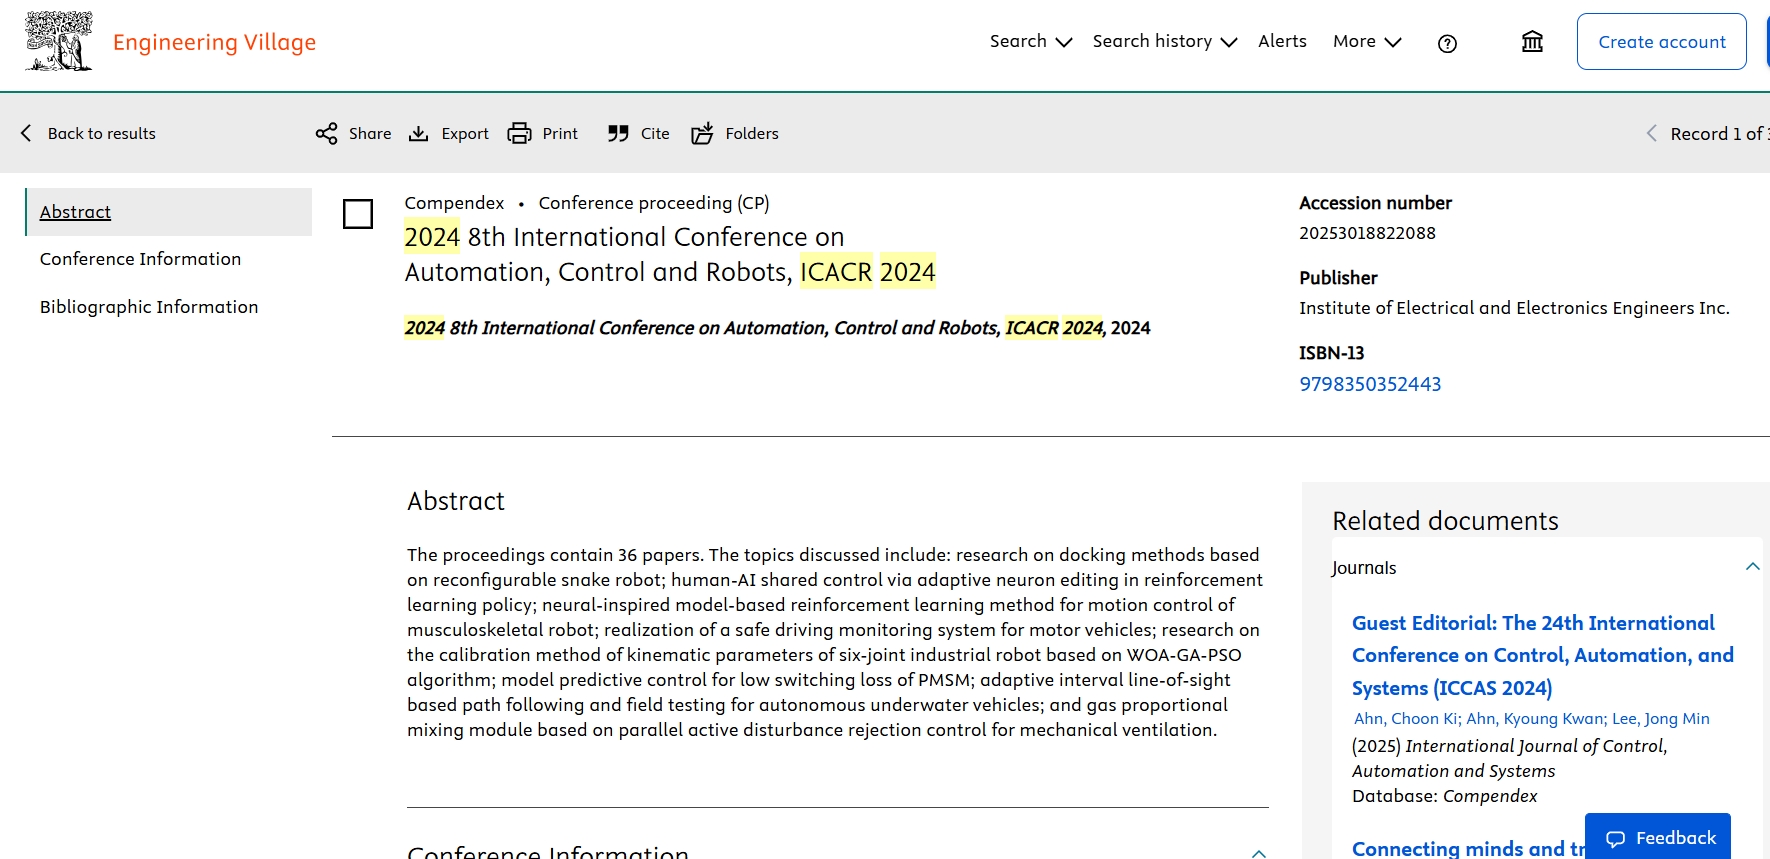1770x859 pixels.
Task: Open the More dropdown menu
Action: pyautogui.click(x=1367, y=41)
